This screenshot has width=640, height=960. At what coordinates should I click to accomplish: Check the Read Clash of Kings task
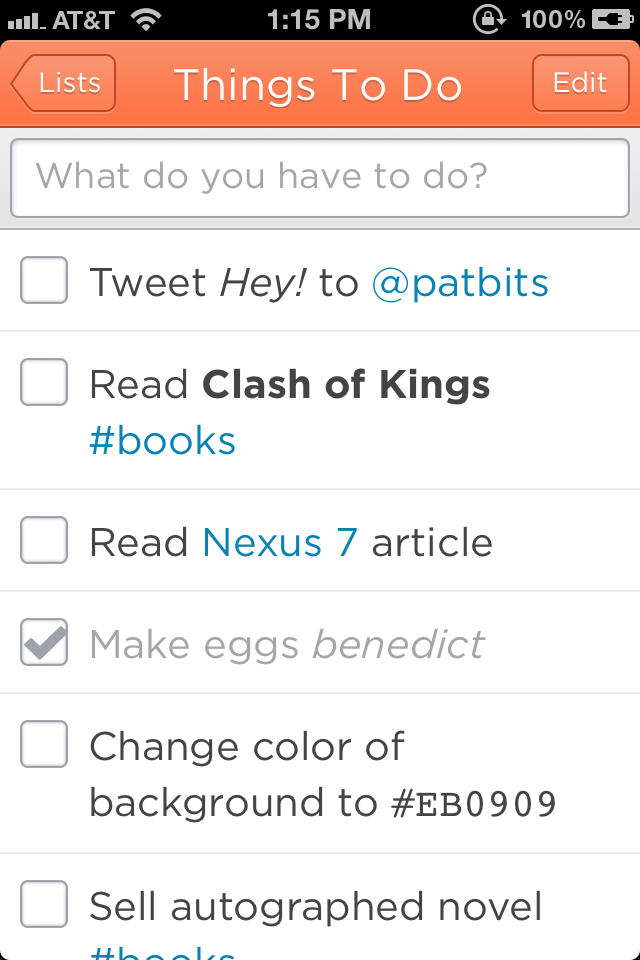pos(43,382)
